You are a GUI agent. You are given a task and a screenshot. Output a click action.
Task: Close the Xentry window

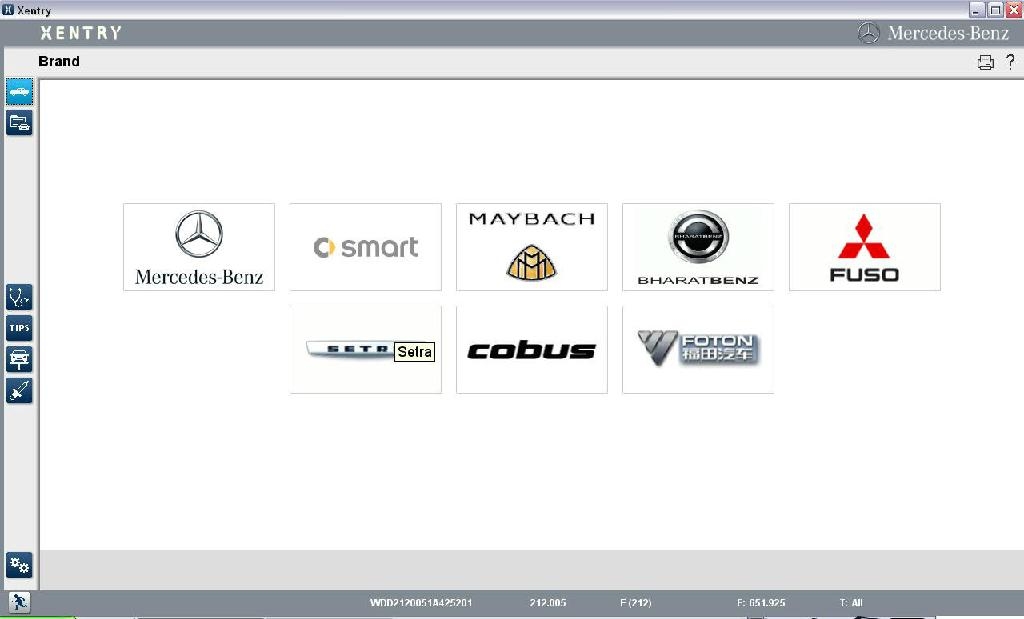coord(1013,10)
